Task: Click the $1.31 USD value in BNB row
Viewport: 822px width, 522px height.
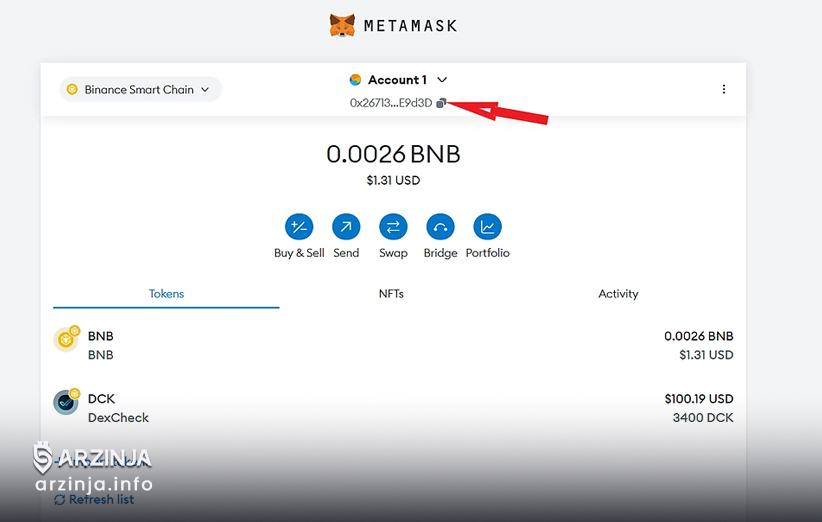Action: [x=706, y=355]
